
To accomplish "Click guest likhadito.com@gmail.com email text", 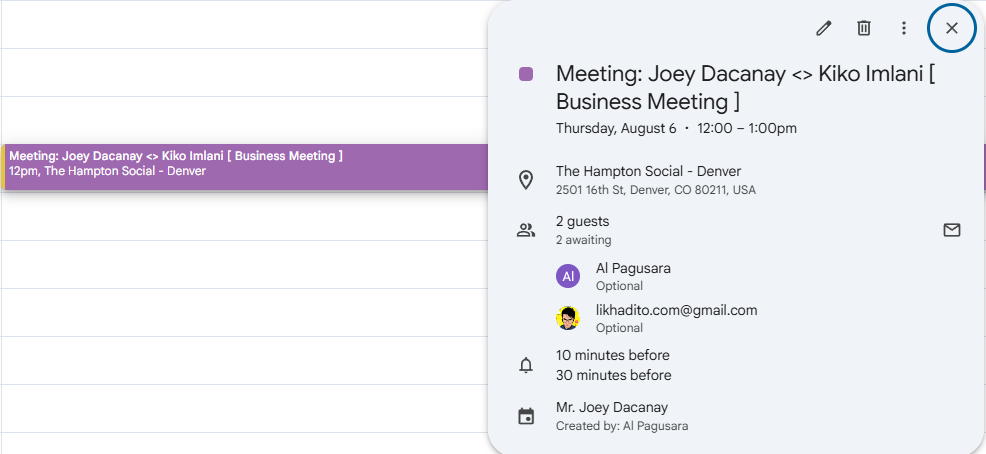I will tap(677, 310).
